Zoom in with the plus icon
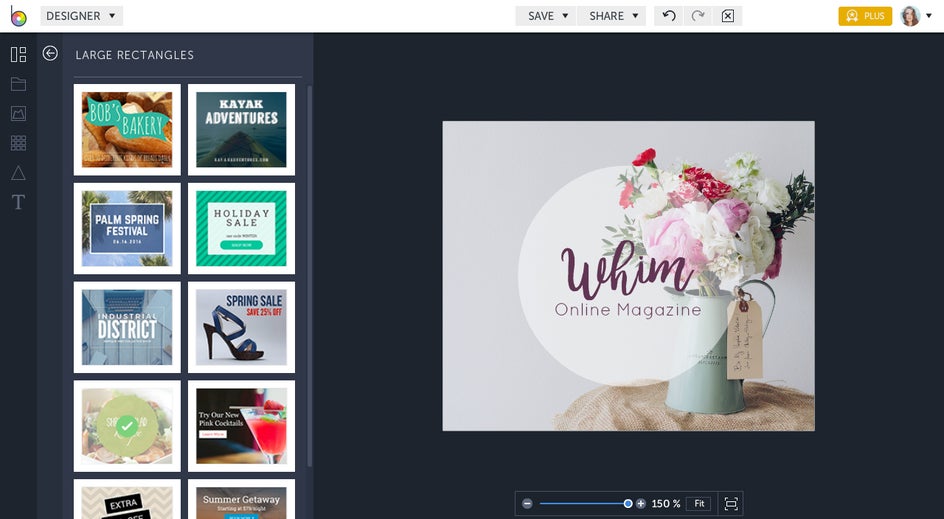 [641, 503]
